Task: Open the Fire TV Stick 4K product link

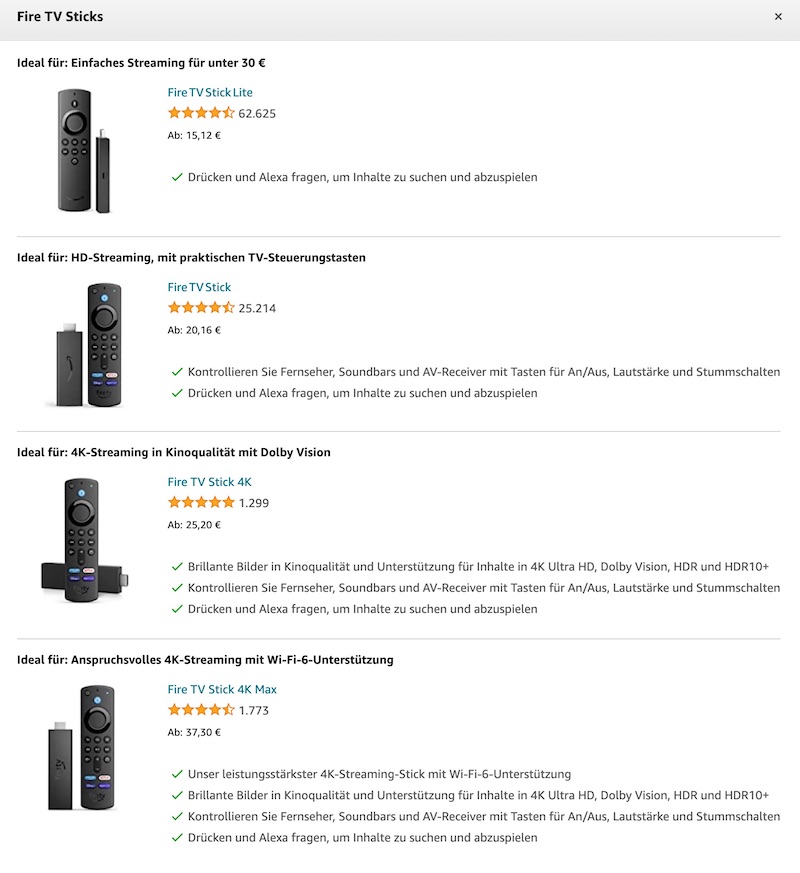Action: (x=212, y=482)
